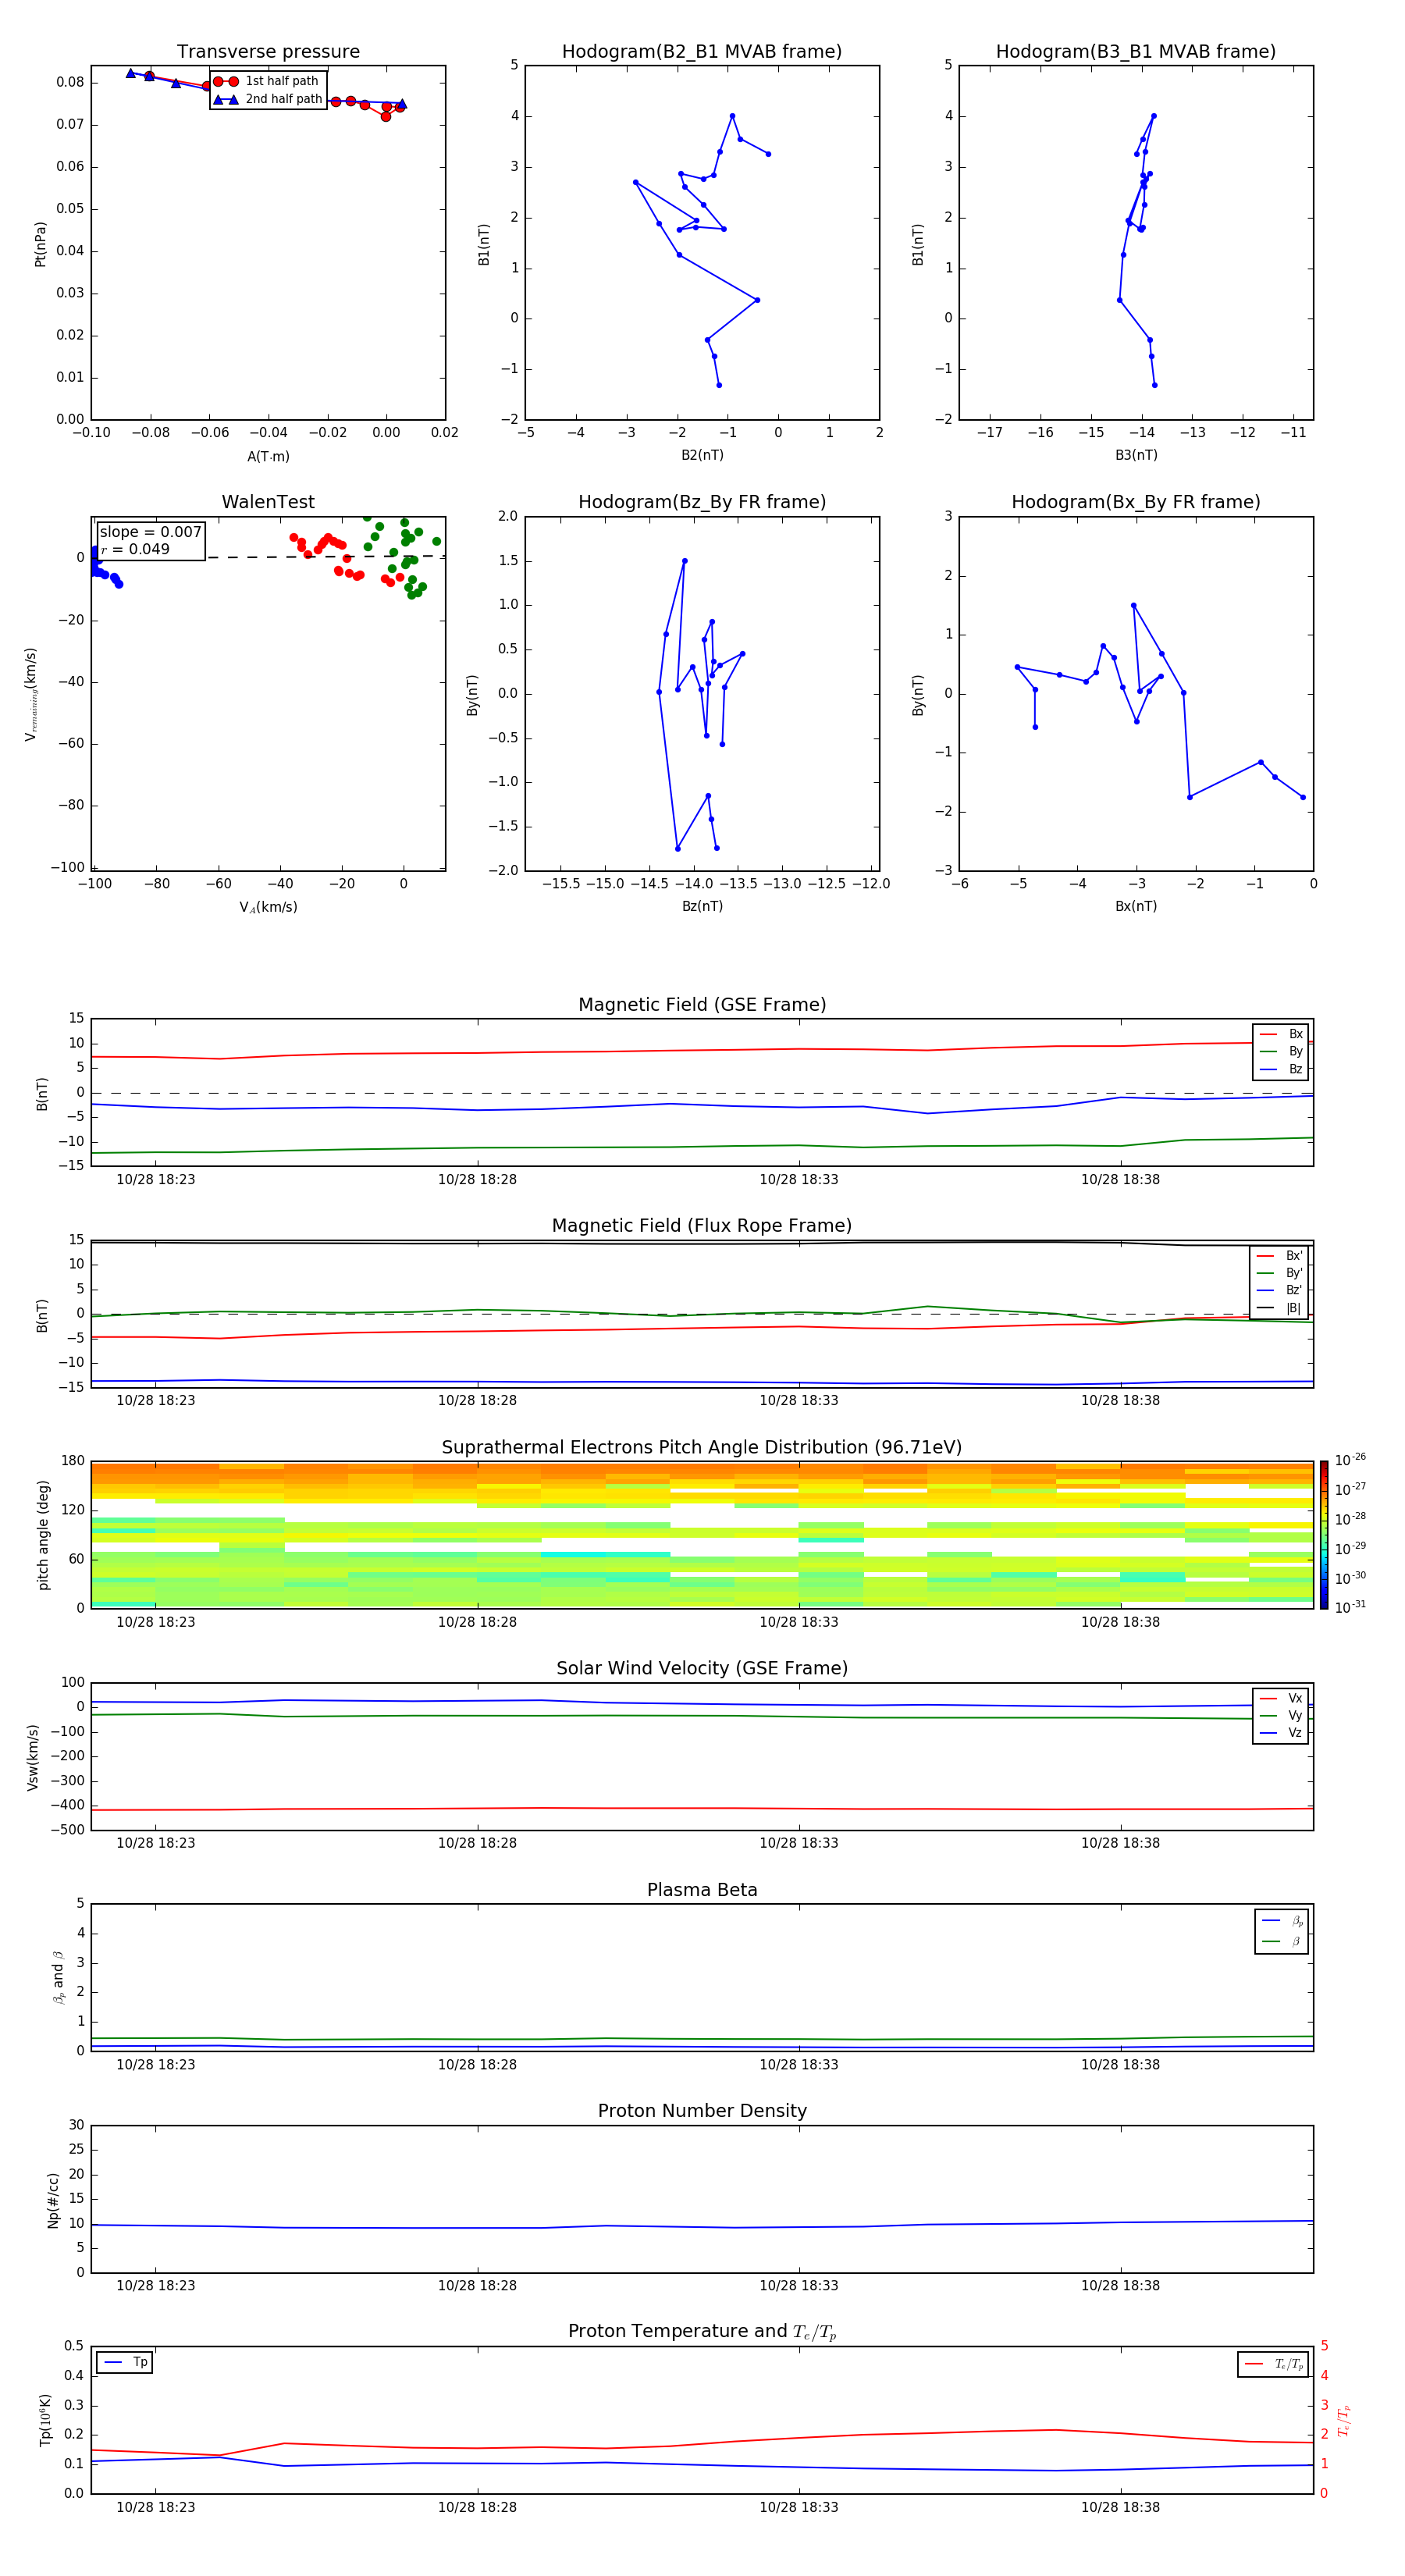Screen dimensions: 1405x2576
Task: Click the Bx entry in GSE magnetic legend
Action: [x=1281, y=1034]
